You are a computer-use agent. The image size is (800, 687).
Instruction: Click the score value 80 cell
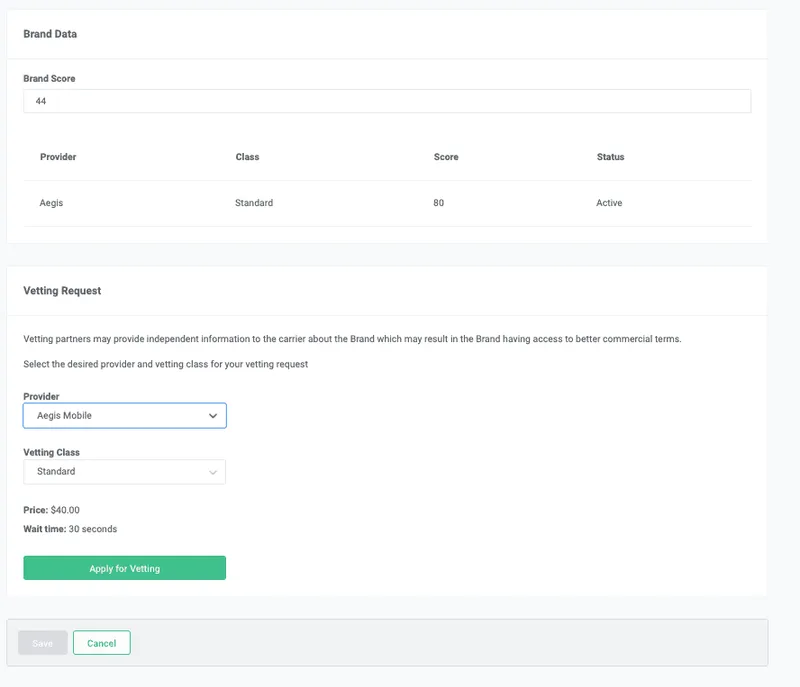439,203
